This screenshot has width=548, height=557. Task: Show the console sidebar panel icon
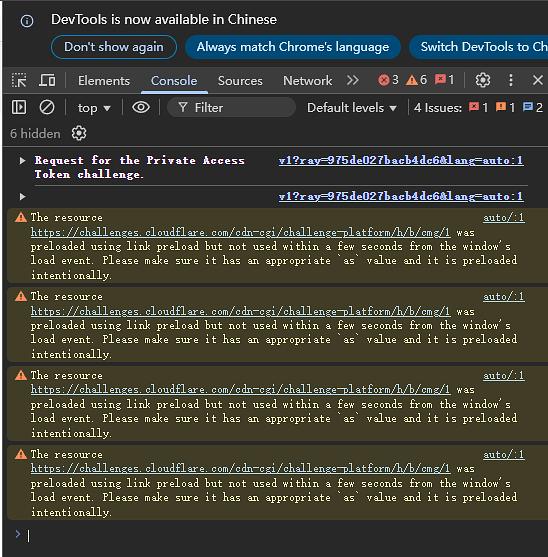[x=19, y=107]
